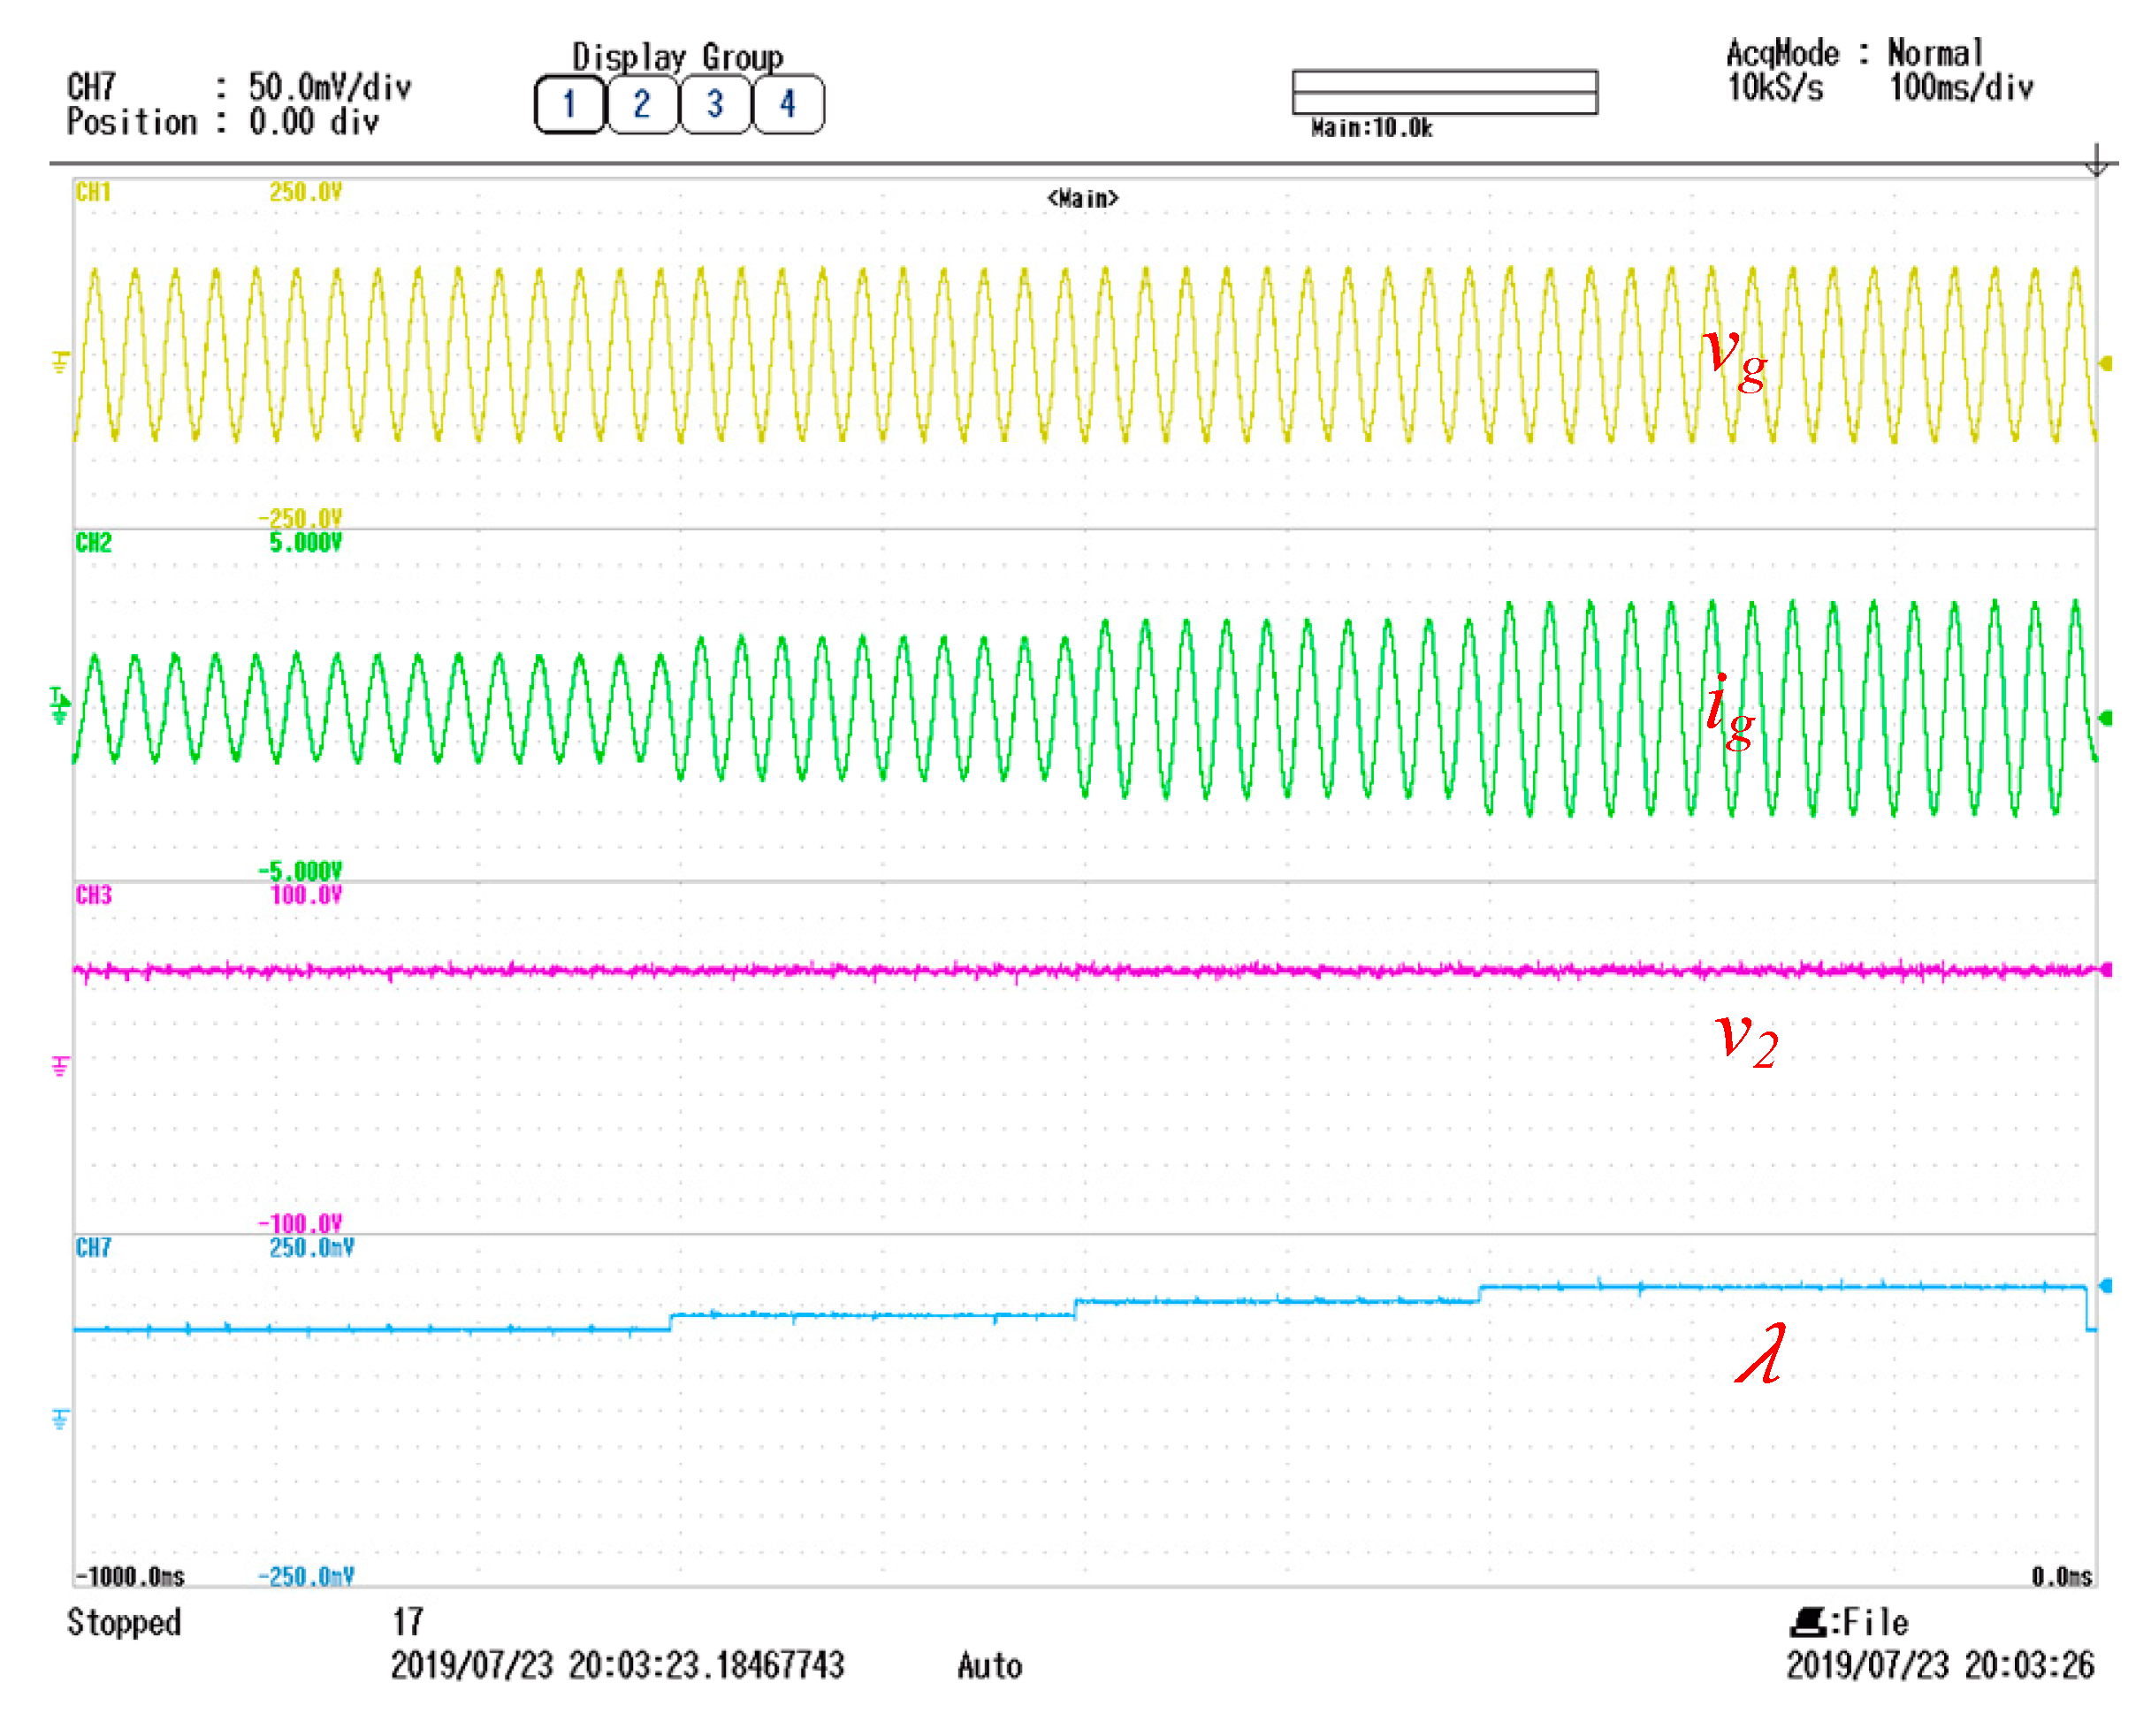Image resolution: width=2151 pixels, height=1736 pixels.
Task: Click the magenta CH3 right-edge level marker
Action: coord(2107,970)
